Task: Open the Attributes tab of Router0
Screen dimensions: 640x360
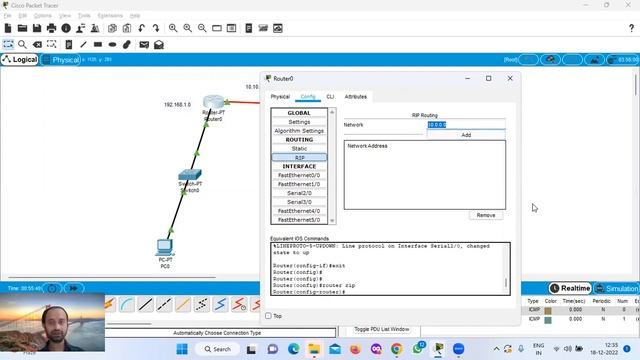Action: tap(356, 97)
